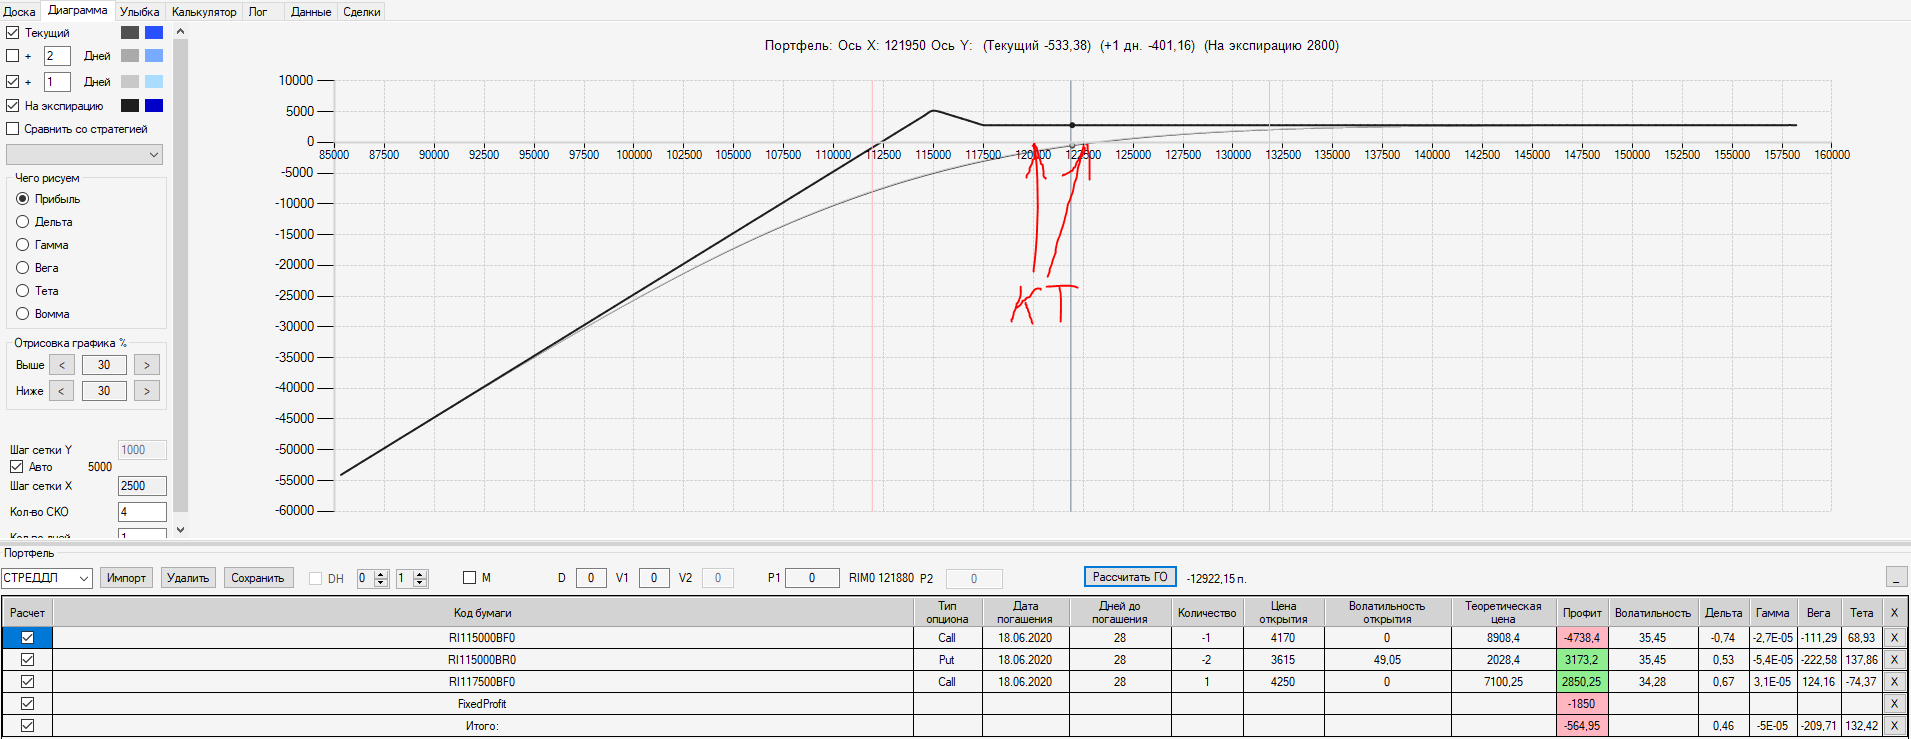Open the Улыбка tab

[x=140, y=12]
